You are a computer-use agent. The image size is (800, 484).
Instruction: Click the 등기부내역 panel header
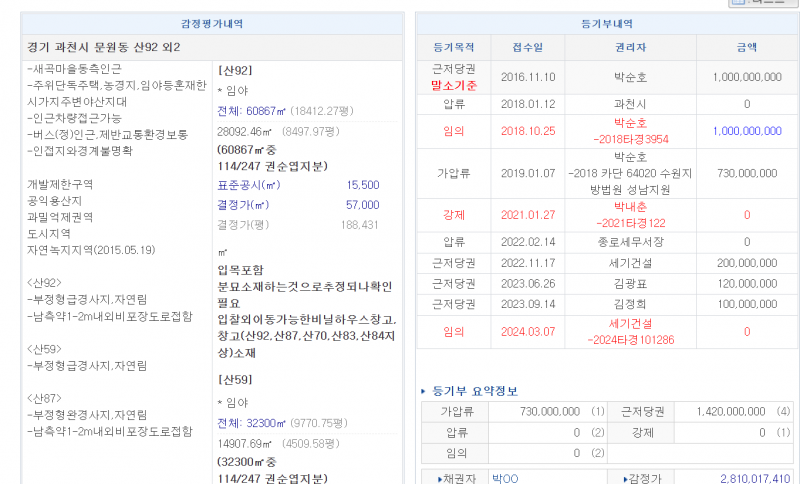click(x=607, y=23)
